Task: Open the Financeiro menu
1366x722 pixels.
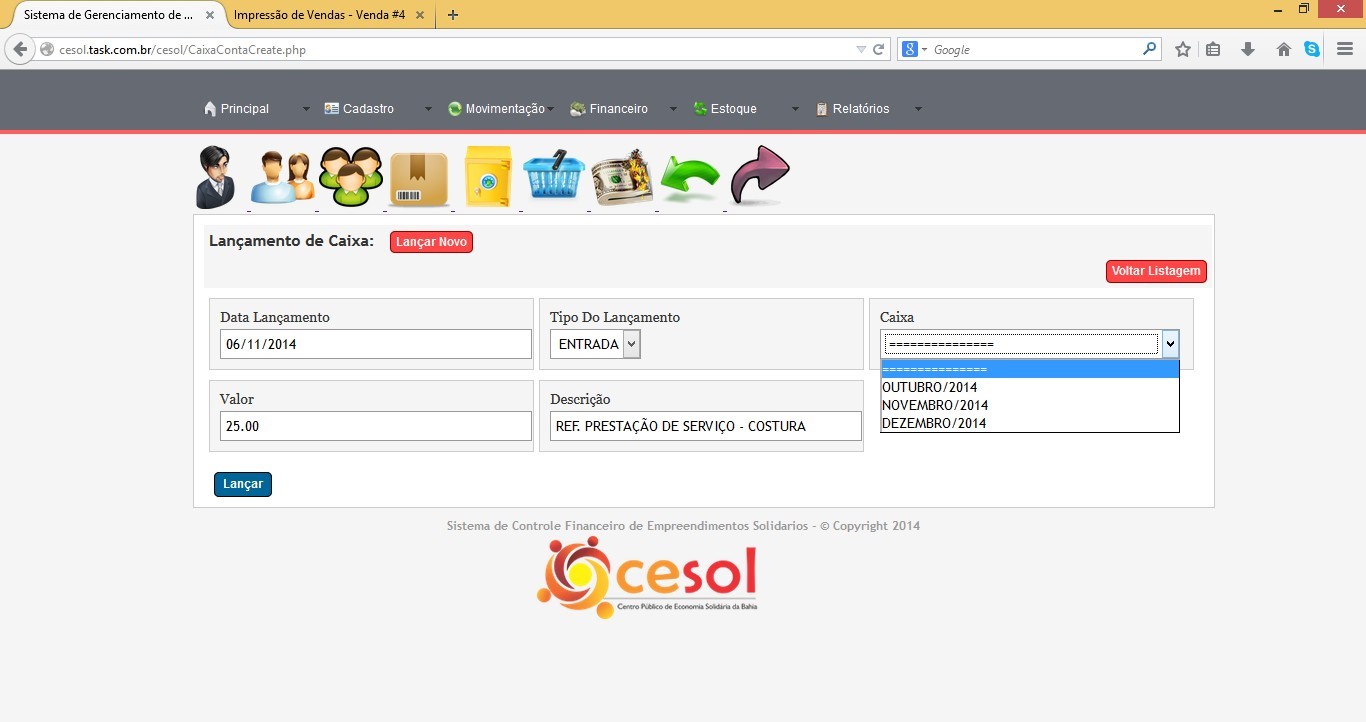Action: click(618, 109)
